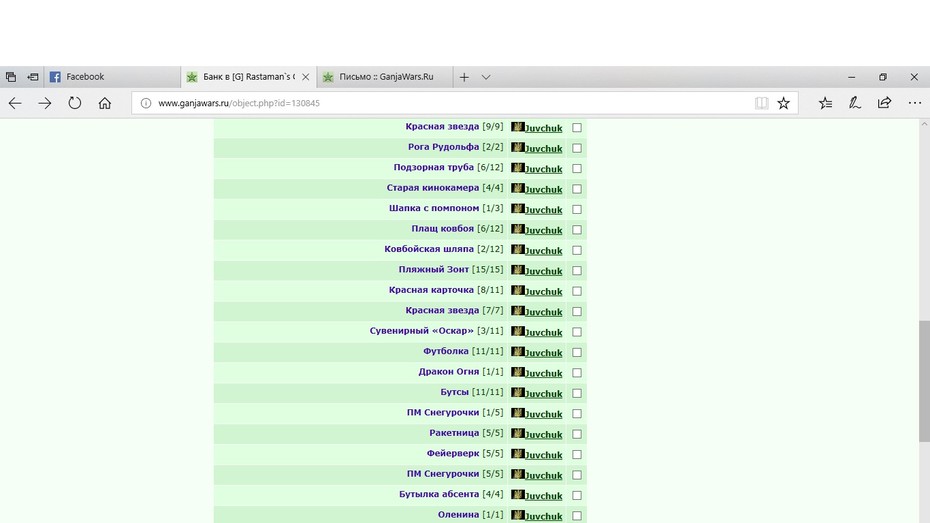Switch to the Facebook tab
The height and width of the screenshot is (523, 930).
tap(113, 77)
